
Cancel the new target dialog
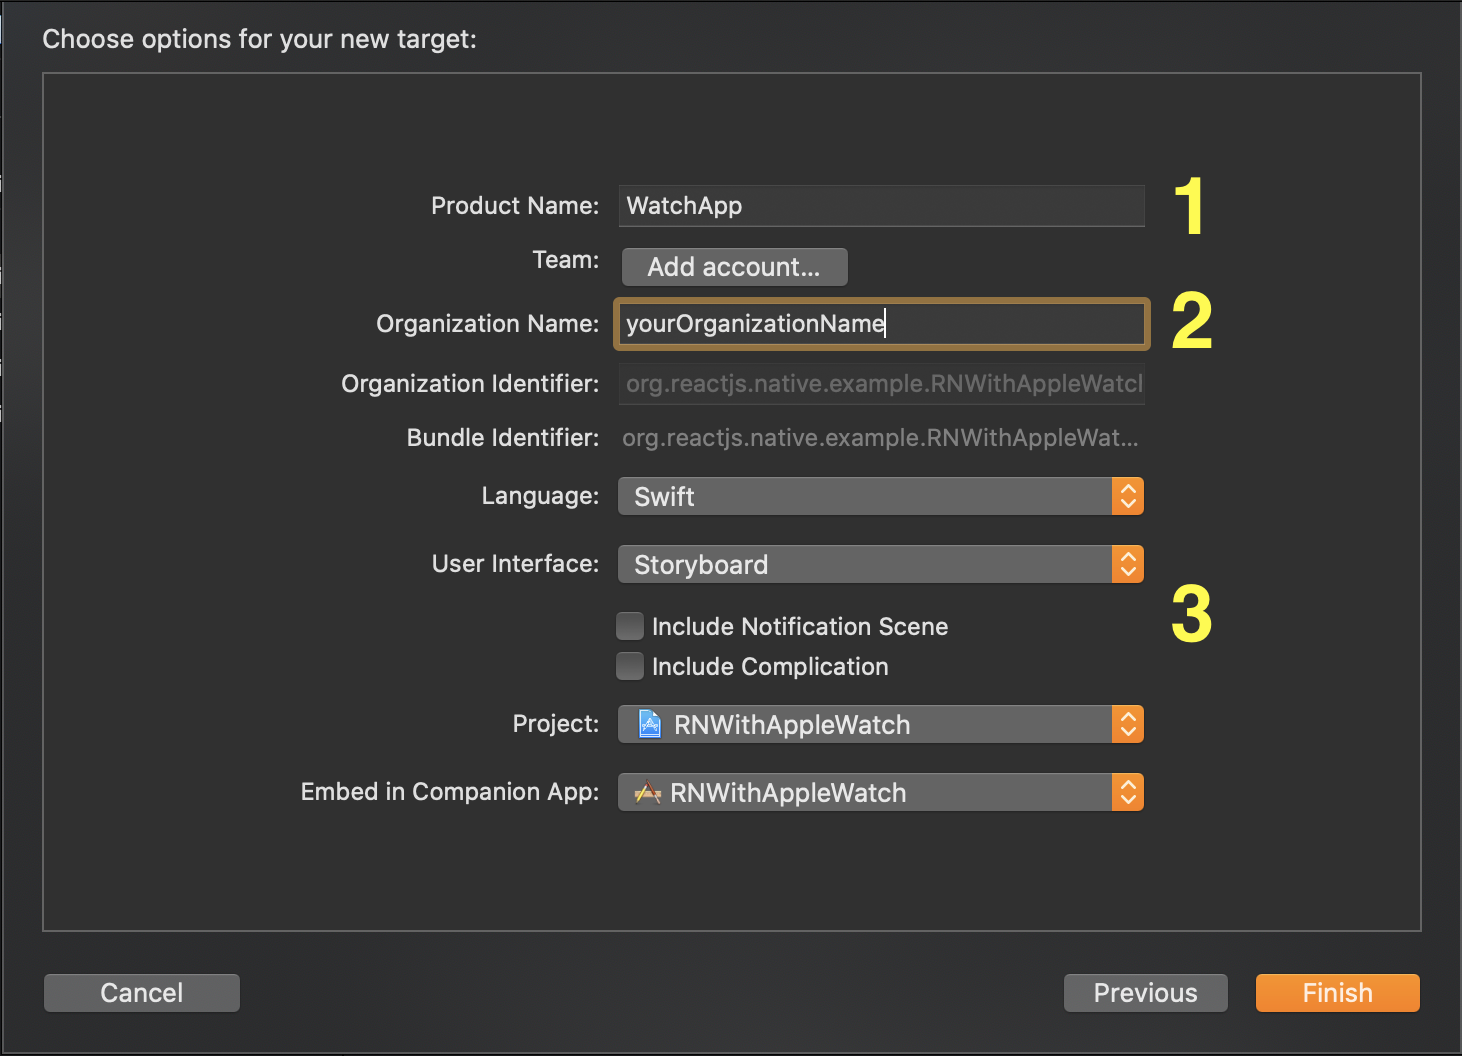pyautogui.click(x=141, y=993)
